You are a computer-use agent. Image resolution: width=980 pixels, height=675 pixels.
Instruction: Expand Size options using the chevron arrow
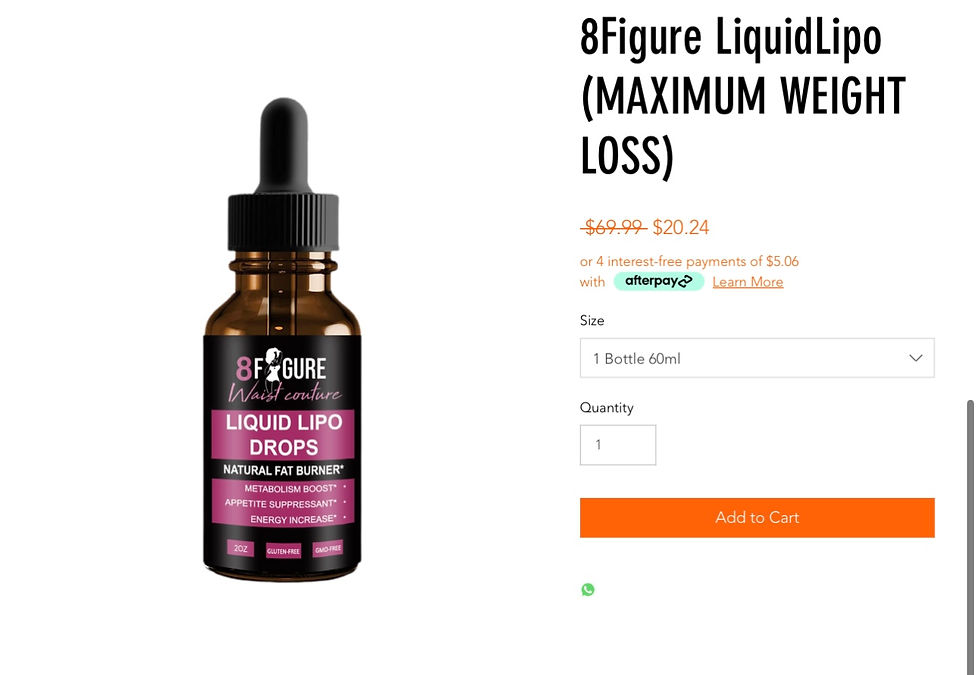(916, 358)
